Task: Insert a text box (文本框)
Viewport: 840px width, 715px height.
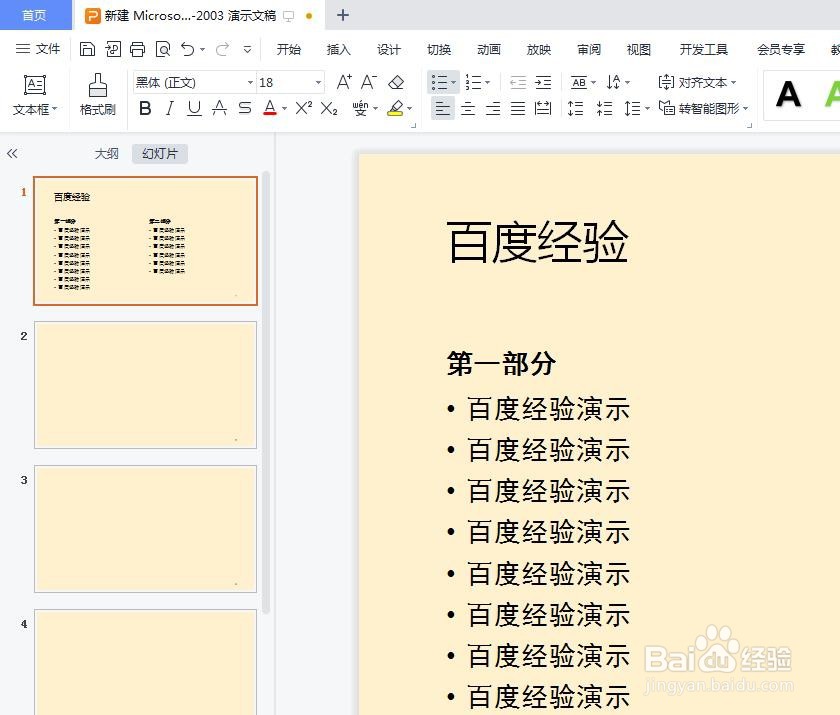Action: pyautogui.click(x=35, y=95)
